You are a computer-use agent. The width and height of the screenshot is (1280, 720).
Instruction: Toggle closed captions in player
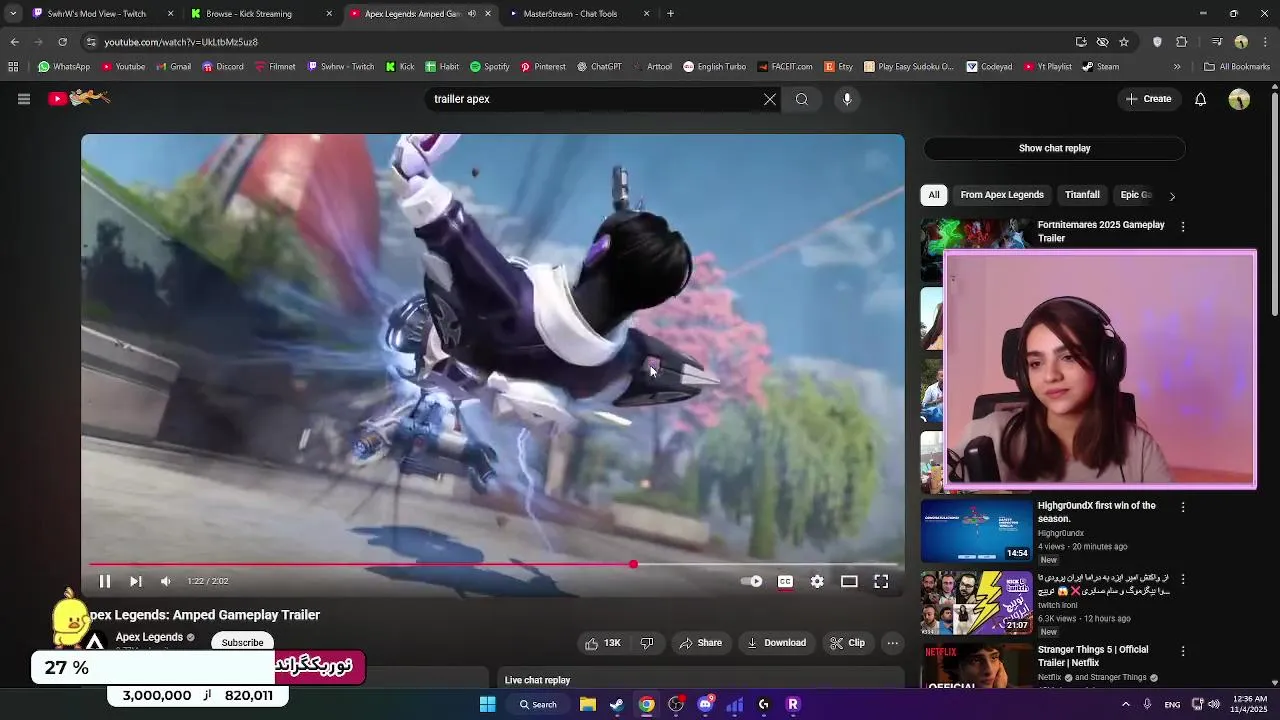click(785, 581)
